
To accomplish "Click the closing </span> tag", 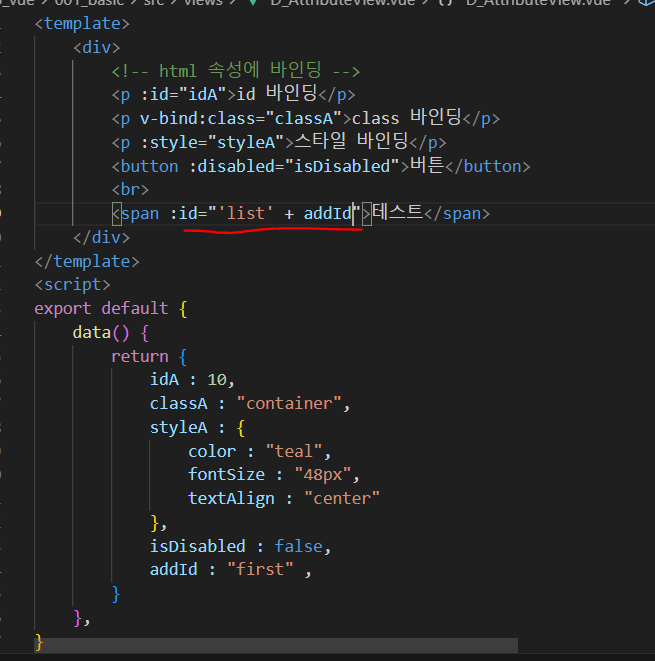I will tap(457, 214).
